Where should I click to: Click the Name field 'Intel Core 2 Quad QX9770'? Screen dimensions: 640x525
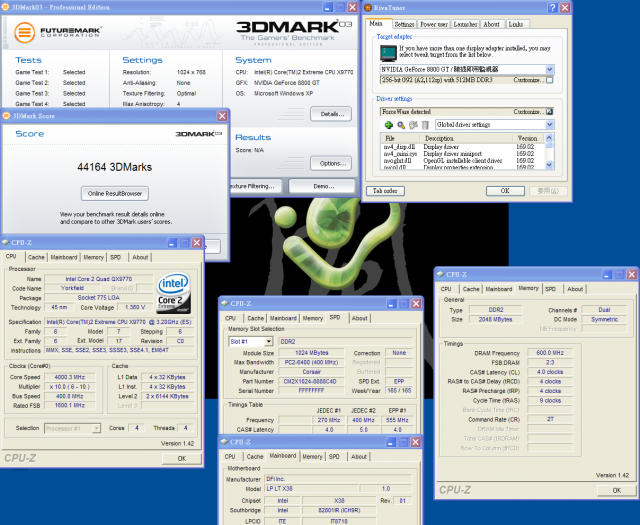click(99, 279)
